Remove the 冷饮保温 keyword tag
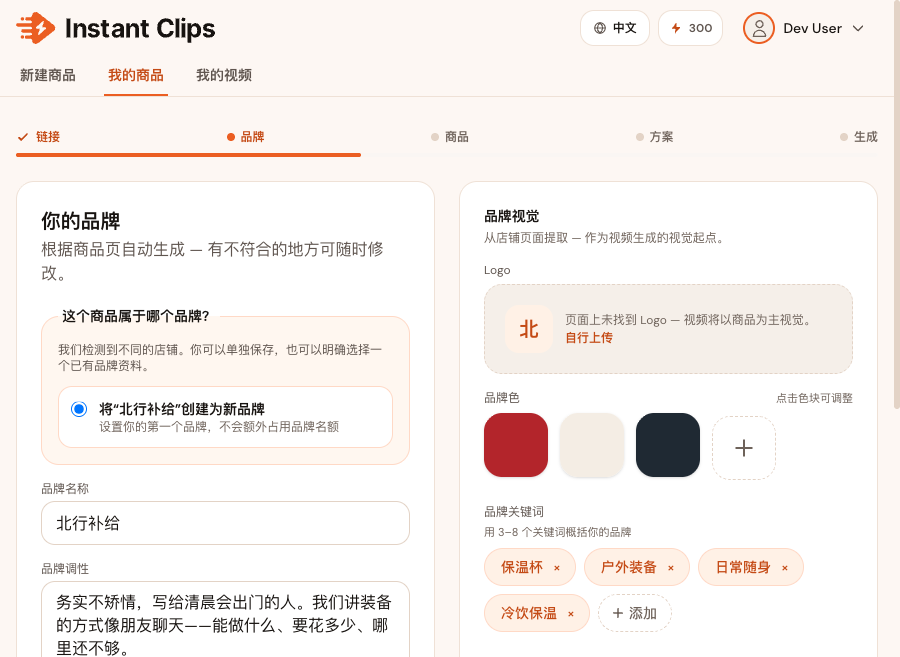Image resolution: width=900 pixels, height=657 pixels. point(571,614)
